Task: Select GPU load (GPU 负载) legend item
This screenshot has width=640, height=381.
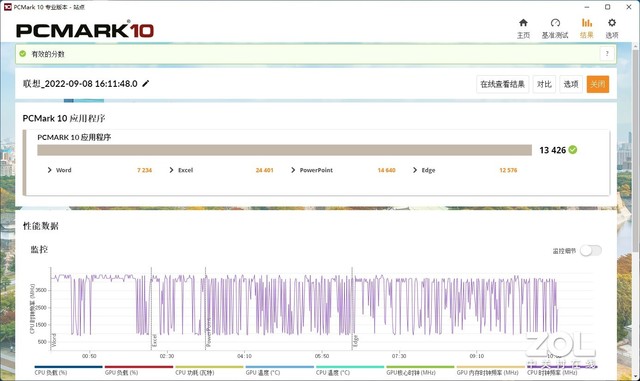Action: pos(138,370)
